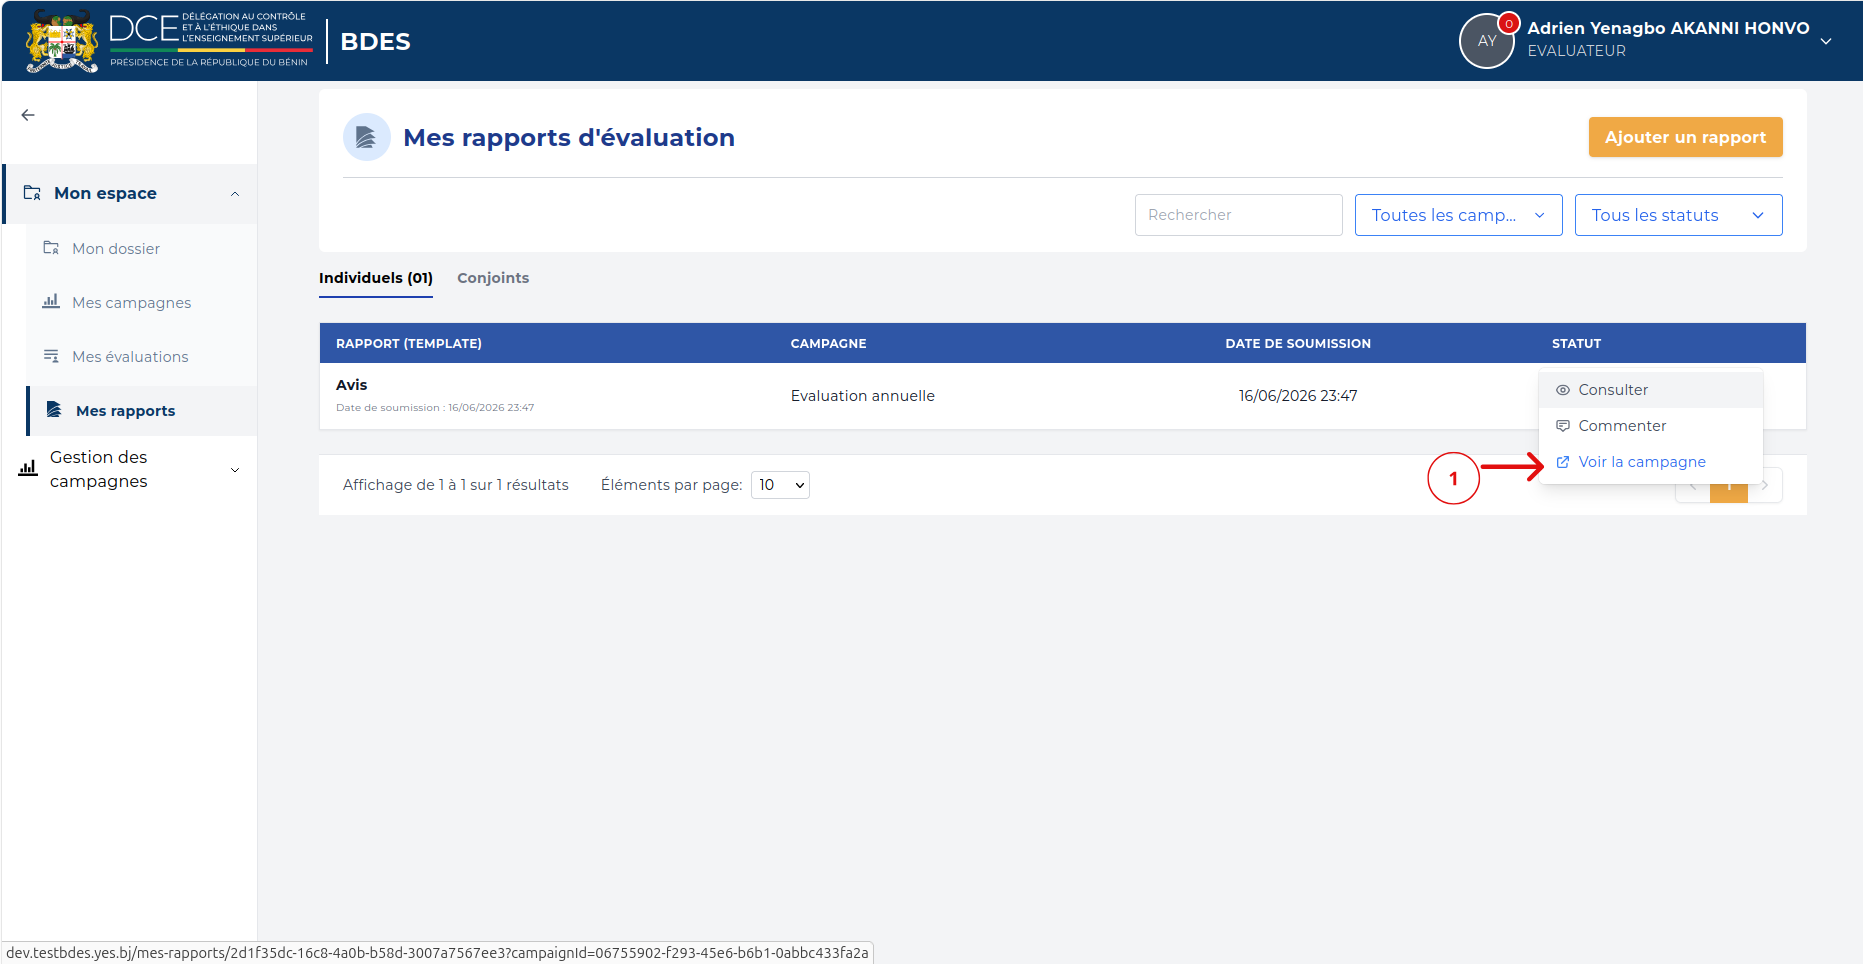The height and width of the screenshot is (964, 1863).
Task: Click the Ajouter un rapport button
Action: click(x=1685, y=137)
